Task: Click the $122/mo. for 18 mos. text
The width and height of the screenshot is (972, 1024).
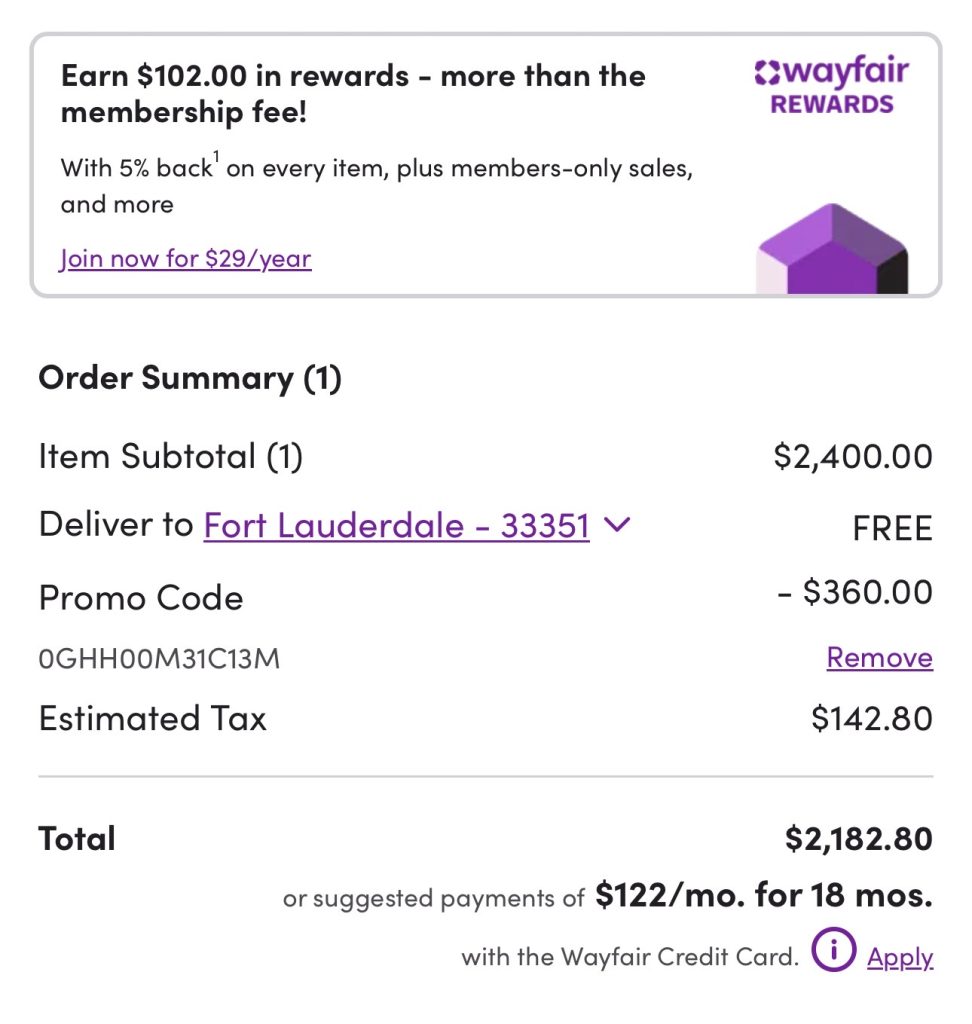Action: pyautogui.click(x=763, y=895)
